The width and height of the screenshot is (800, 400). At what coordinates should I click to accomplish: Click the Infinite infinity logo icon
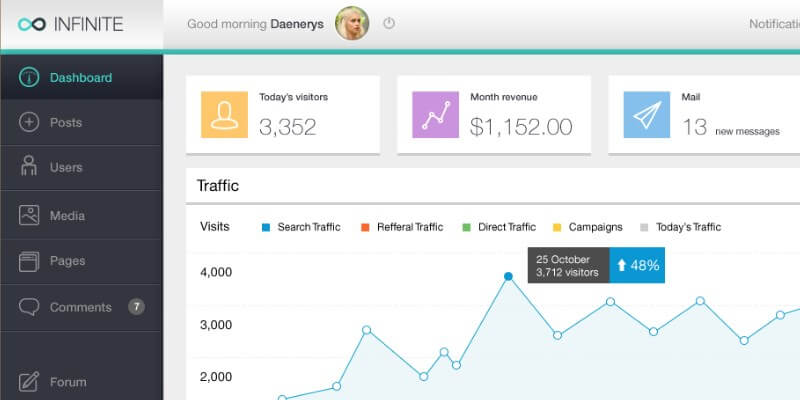pos(32,24)
